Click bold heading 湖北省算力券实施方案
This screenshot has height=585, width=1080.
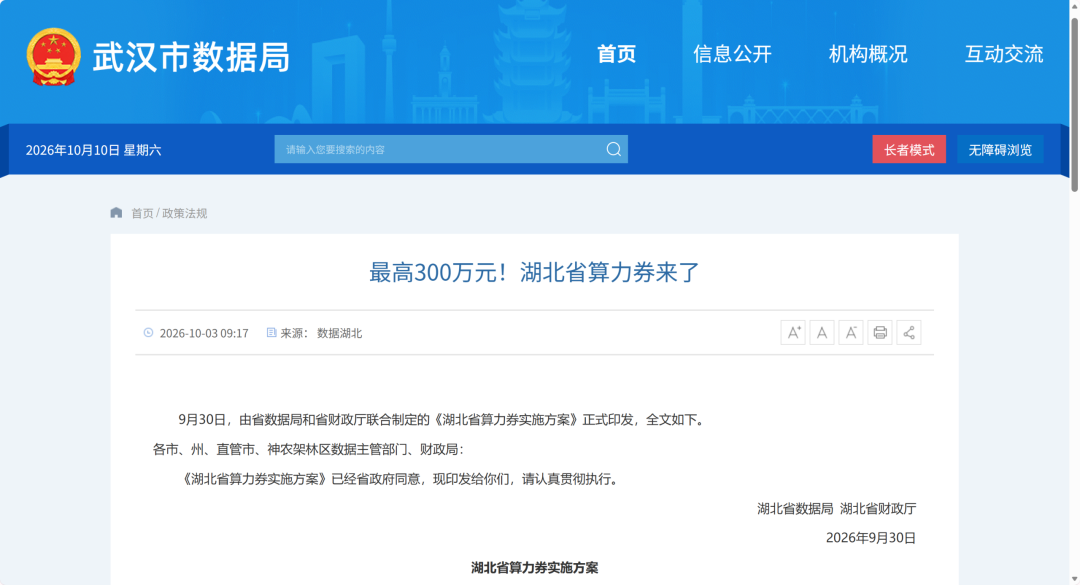[x=534, y=568]
